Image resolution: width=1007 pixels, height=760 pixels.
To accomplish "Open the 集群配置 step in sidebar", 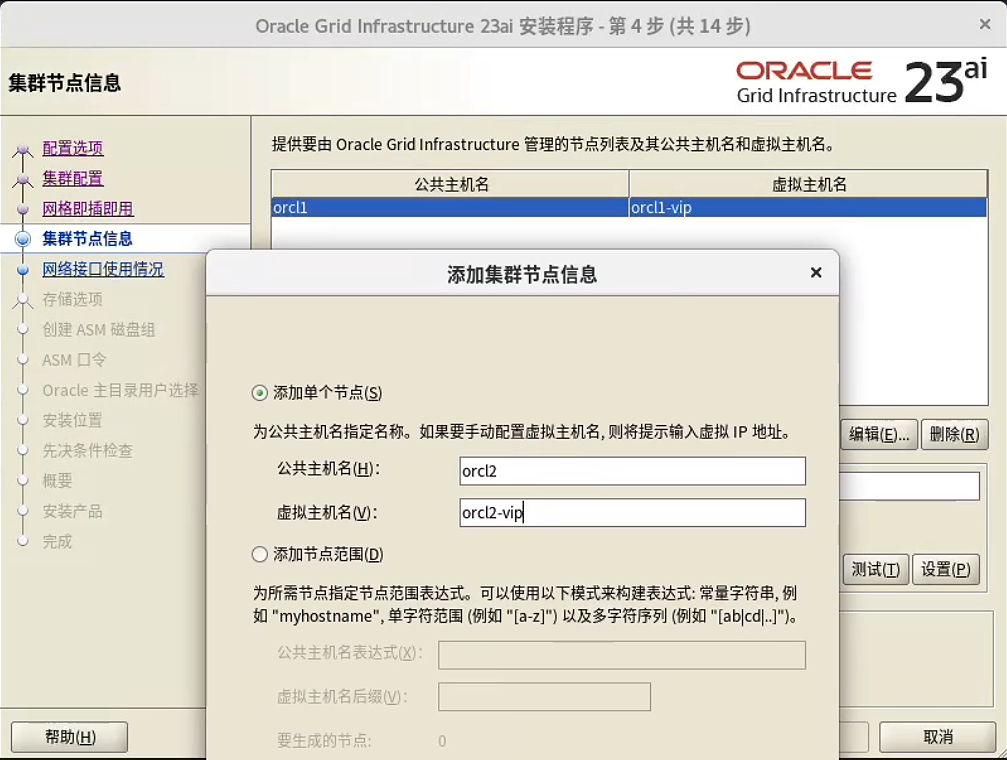I will 73,178.
